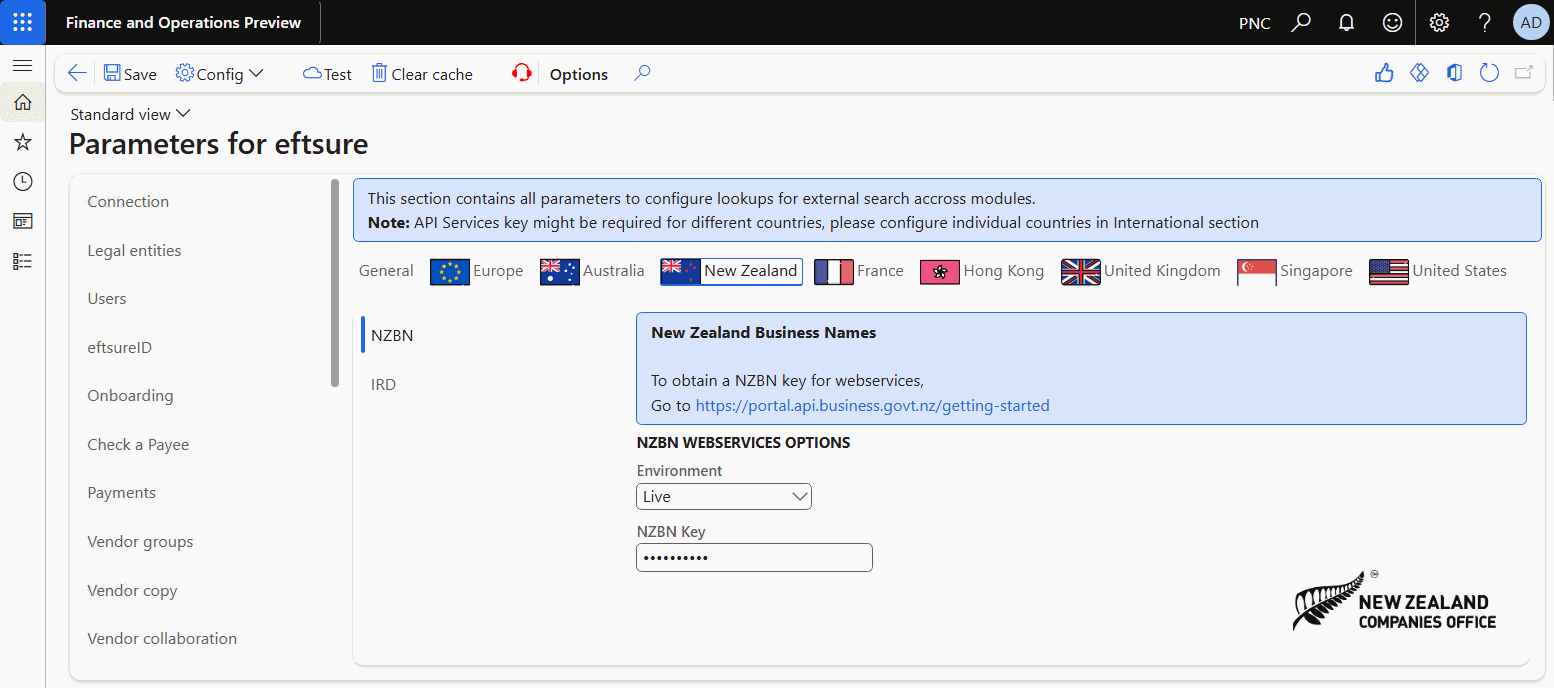Open Workspaces icon in sidebar
1554x688 pixels.
point(22,221)
